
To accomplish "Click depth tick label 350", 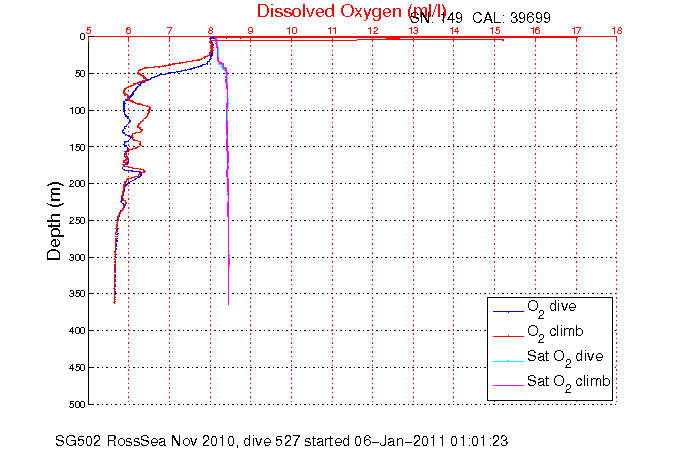I will (x=77, y=294).
